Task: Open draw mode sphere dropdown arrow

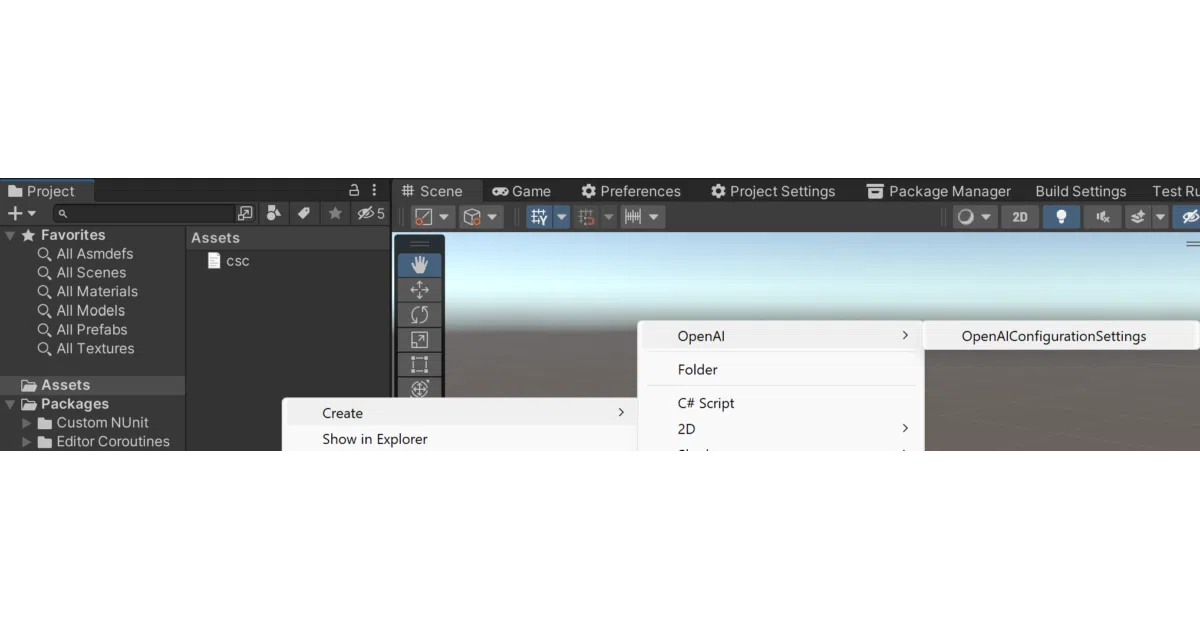Action: pos(987,217)
